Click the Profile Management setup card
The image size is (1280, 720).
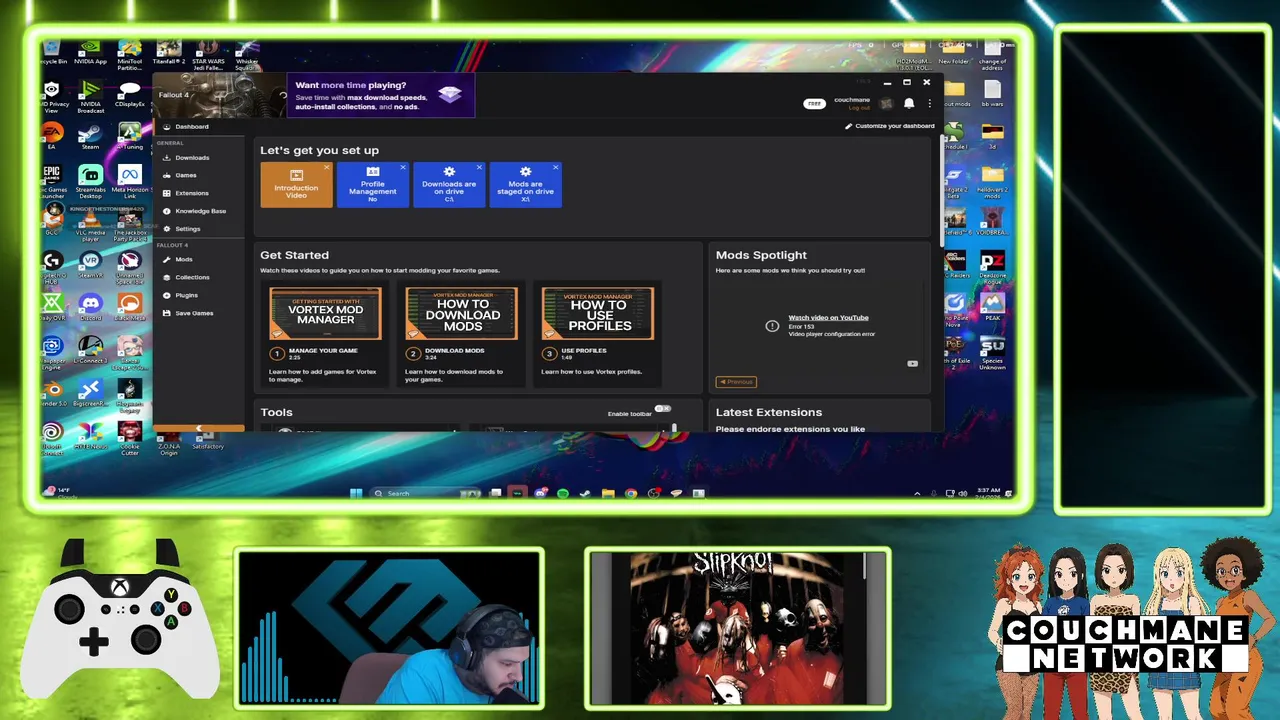[x=372, y=185]
